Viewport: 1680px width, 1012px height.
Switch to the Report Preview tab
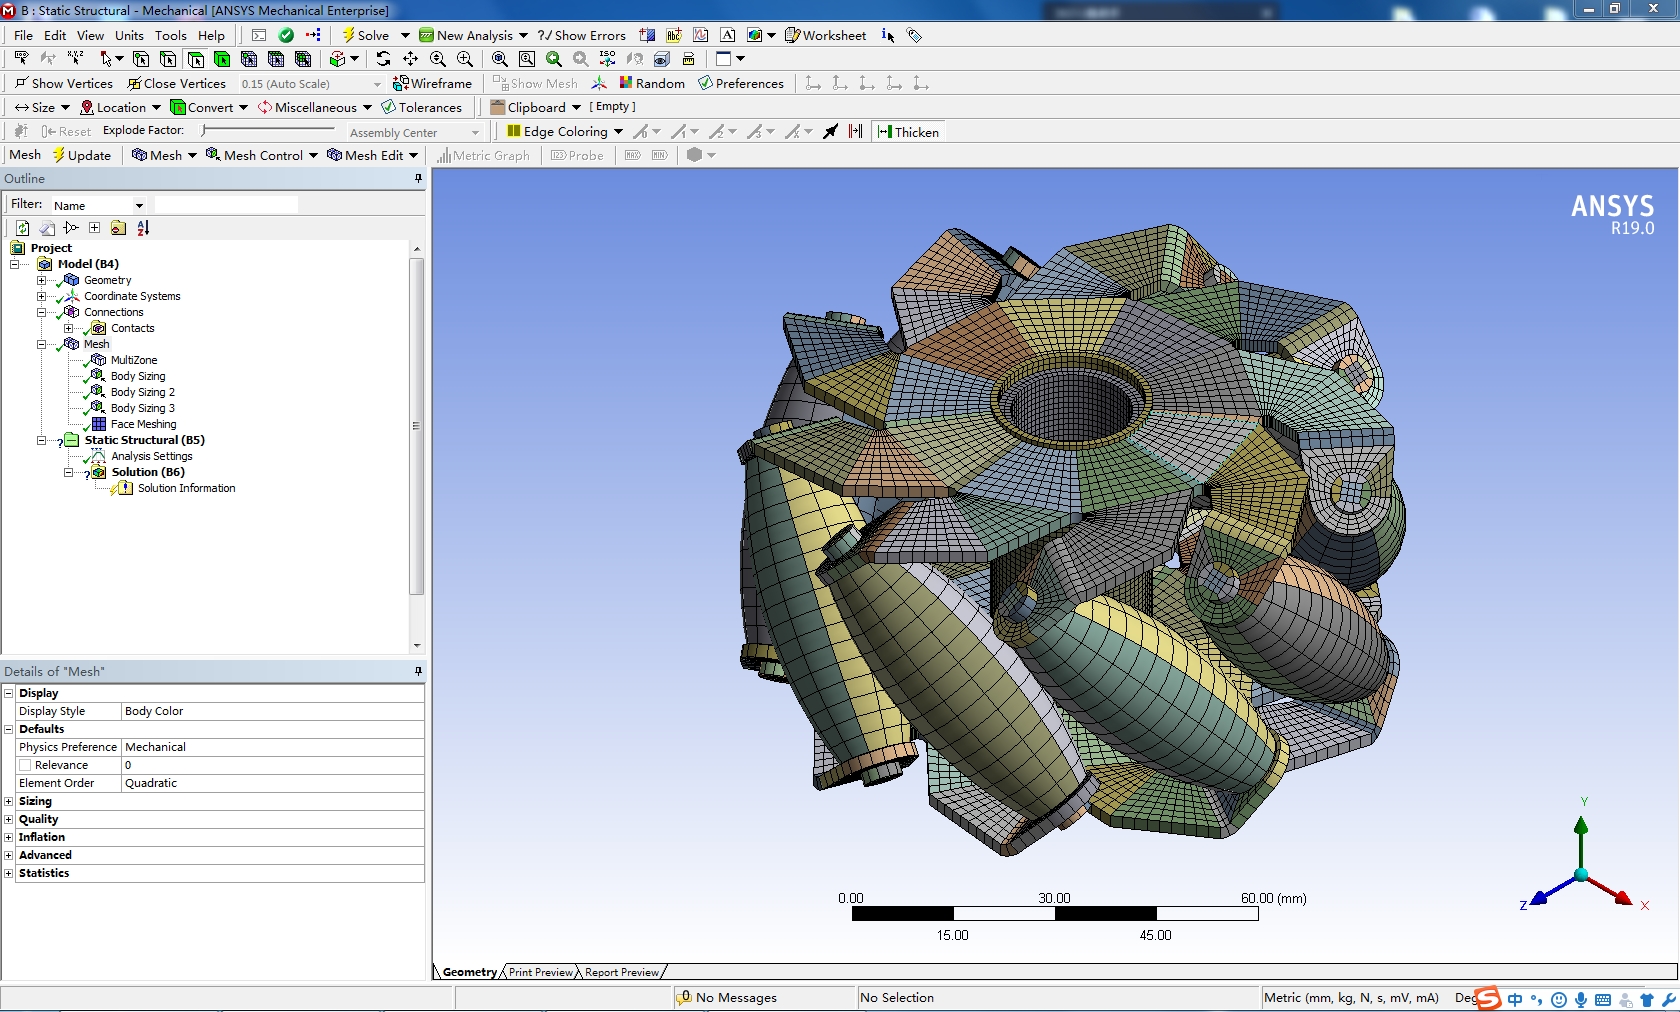click(622, 972)
